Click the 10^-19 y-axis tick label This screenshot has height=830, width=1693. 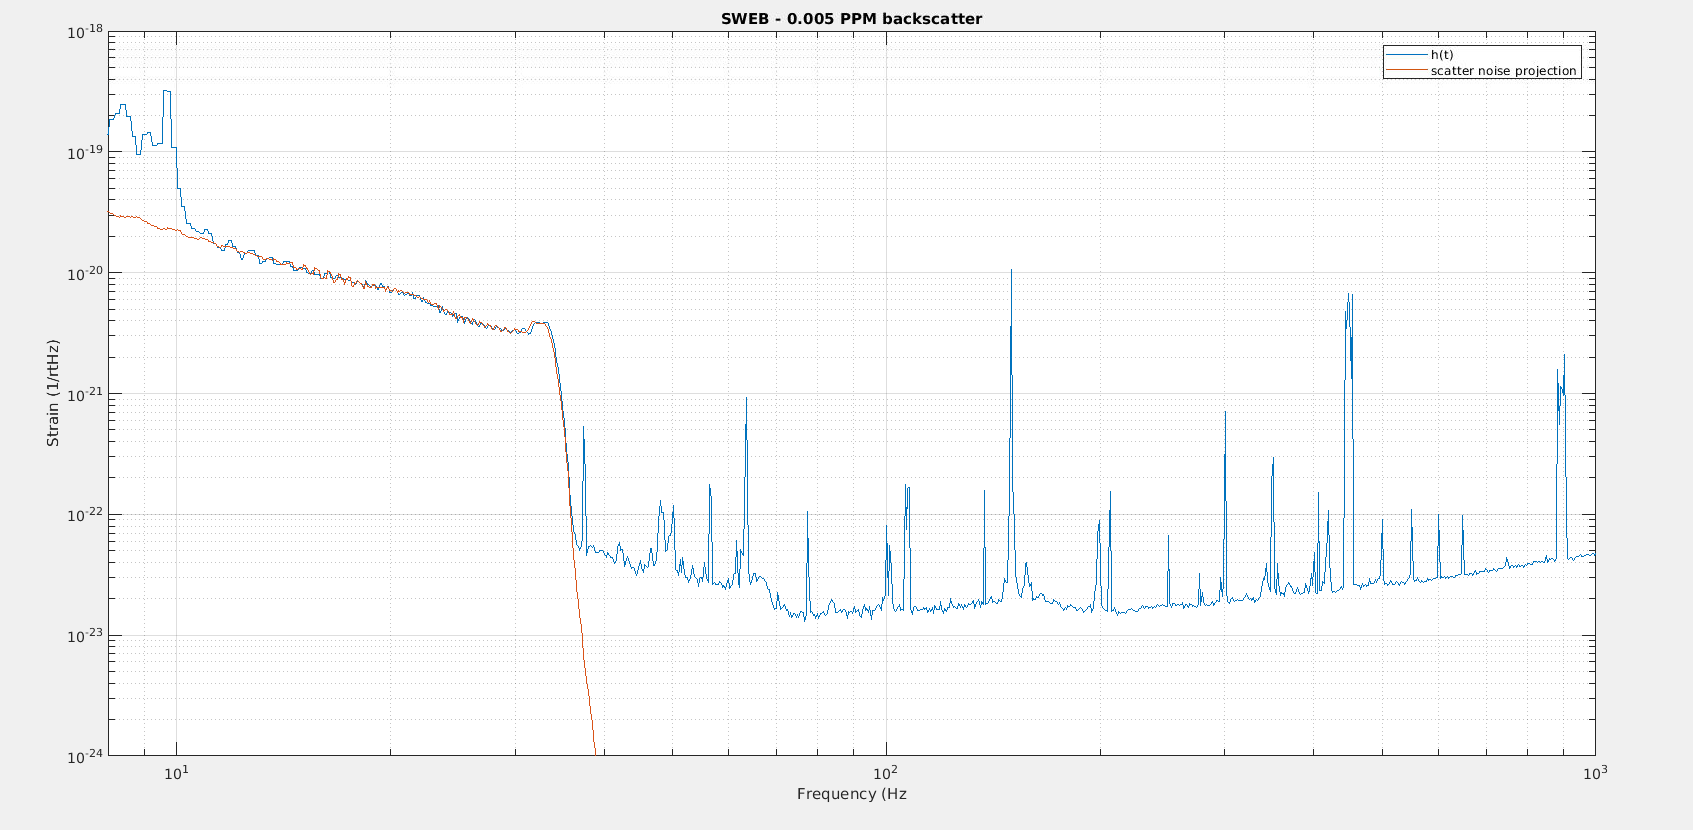[x=85, y=153]
